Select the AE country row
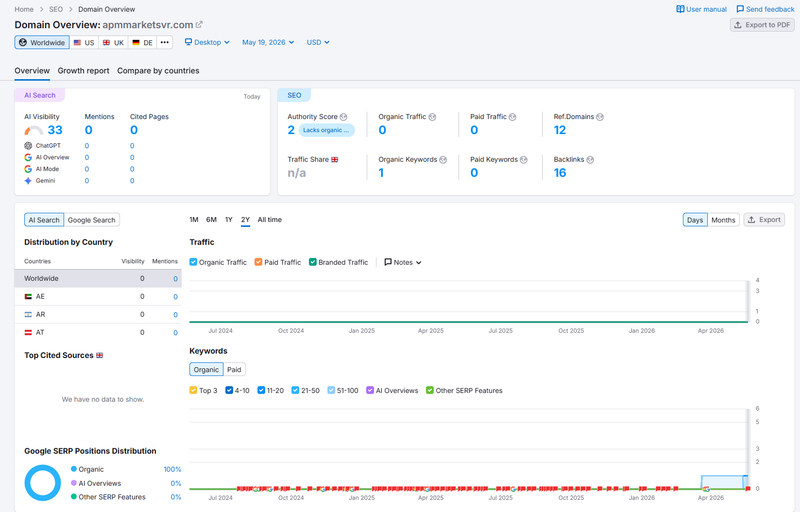Image resolution: width=800 pixels, height=512 pixels. click(x=98, y=296)
